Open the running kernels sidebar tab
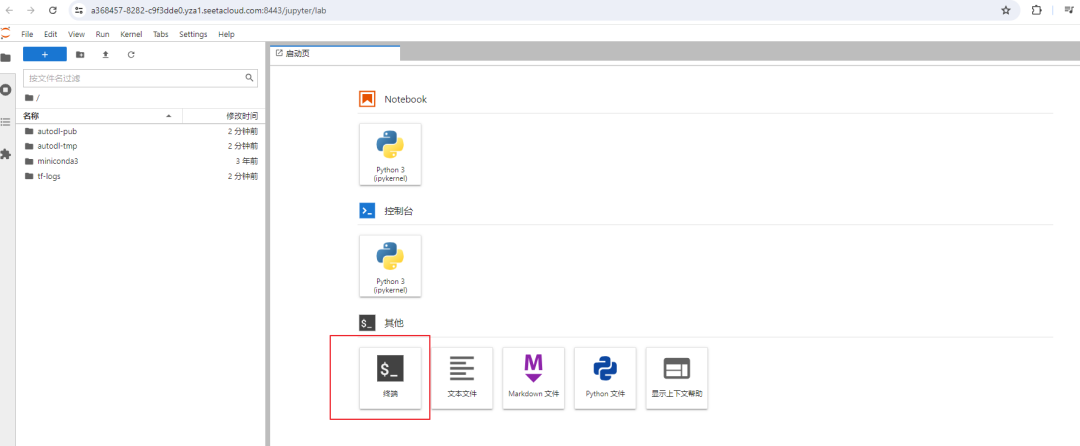Image resolution: width=1080 pixels, height=446 pixels. pos(6,89)
